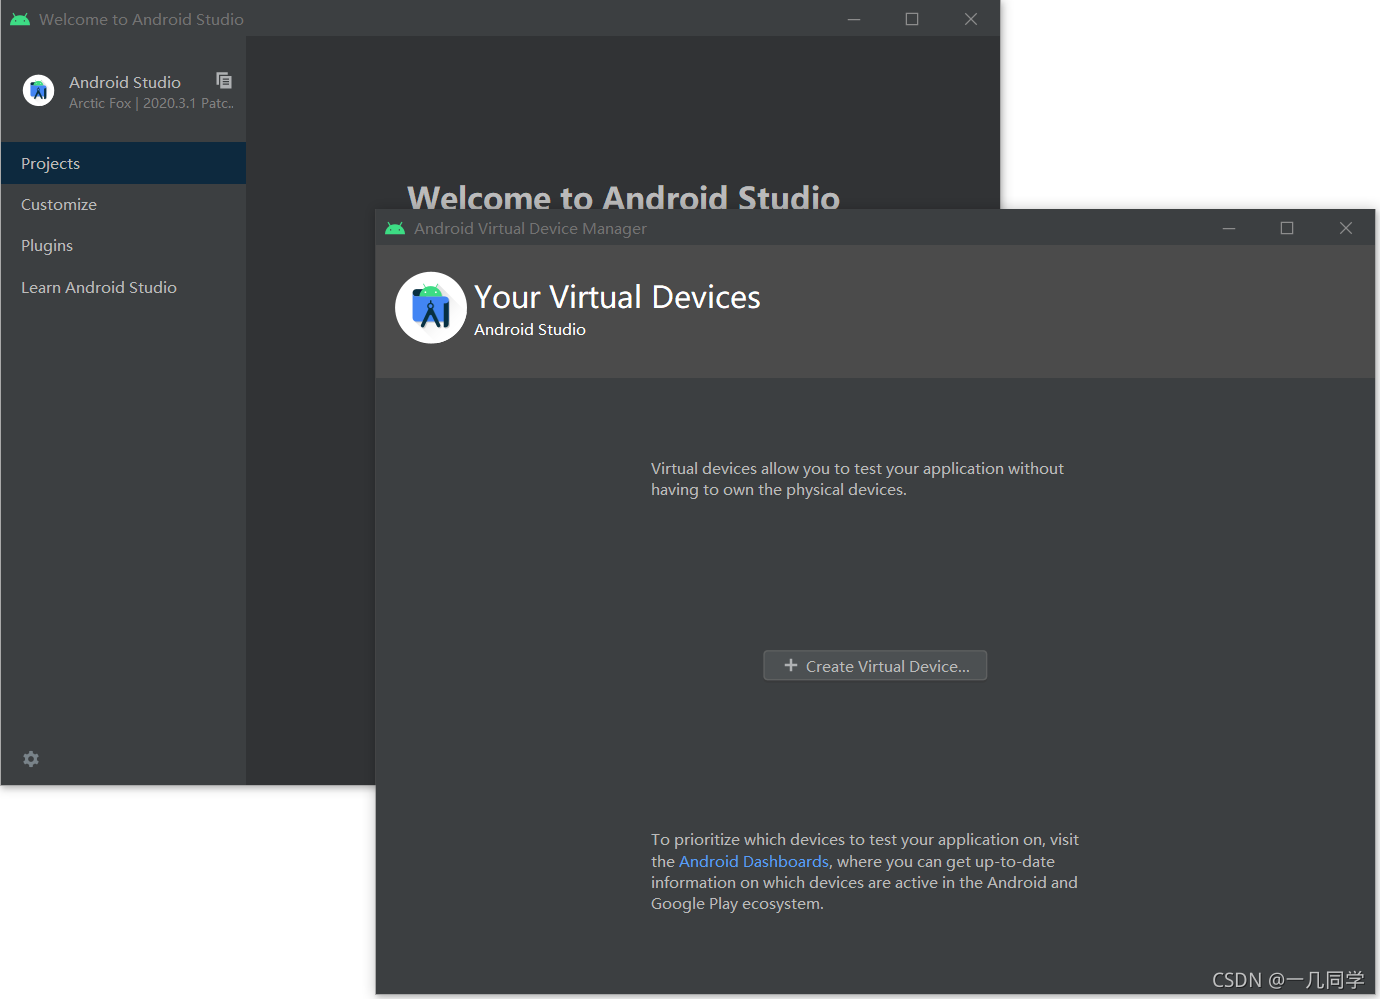The height and width of the screenshot is (999, 1380).
Task: Click the 'Android Virtual Device Manager' title text
Action: tap(530, 228)
